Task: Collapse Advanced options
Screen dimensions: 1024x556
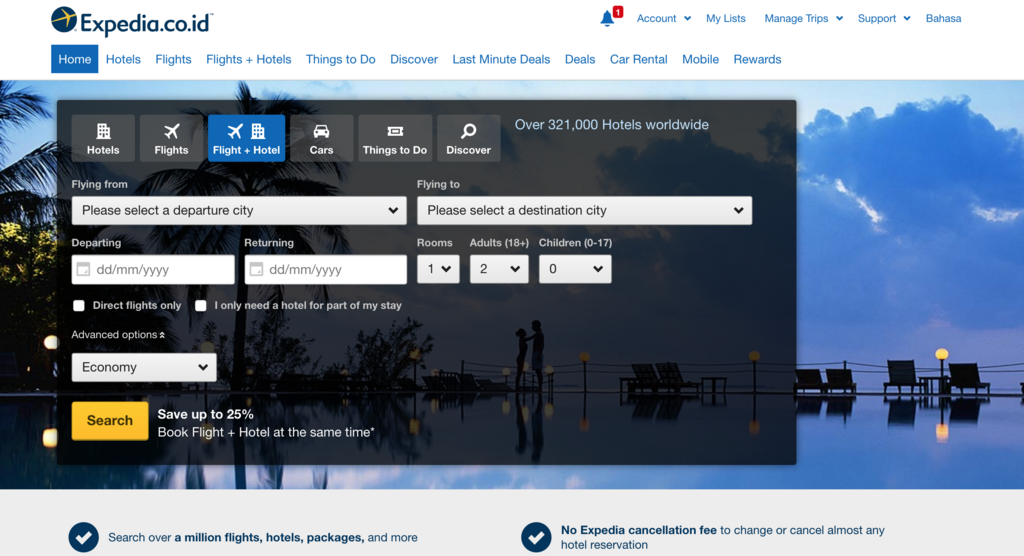Action: click(118, 335)
